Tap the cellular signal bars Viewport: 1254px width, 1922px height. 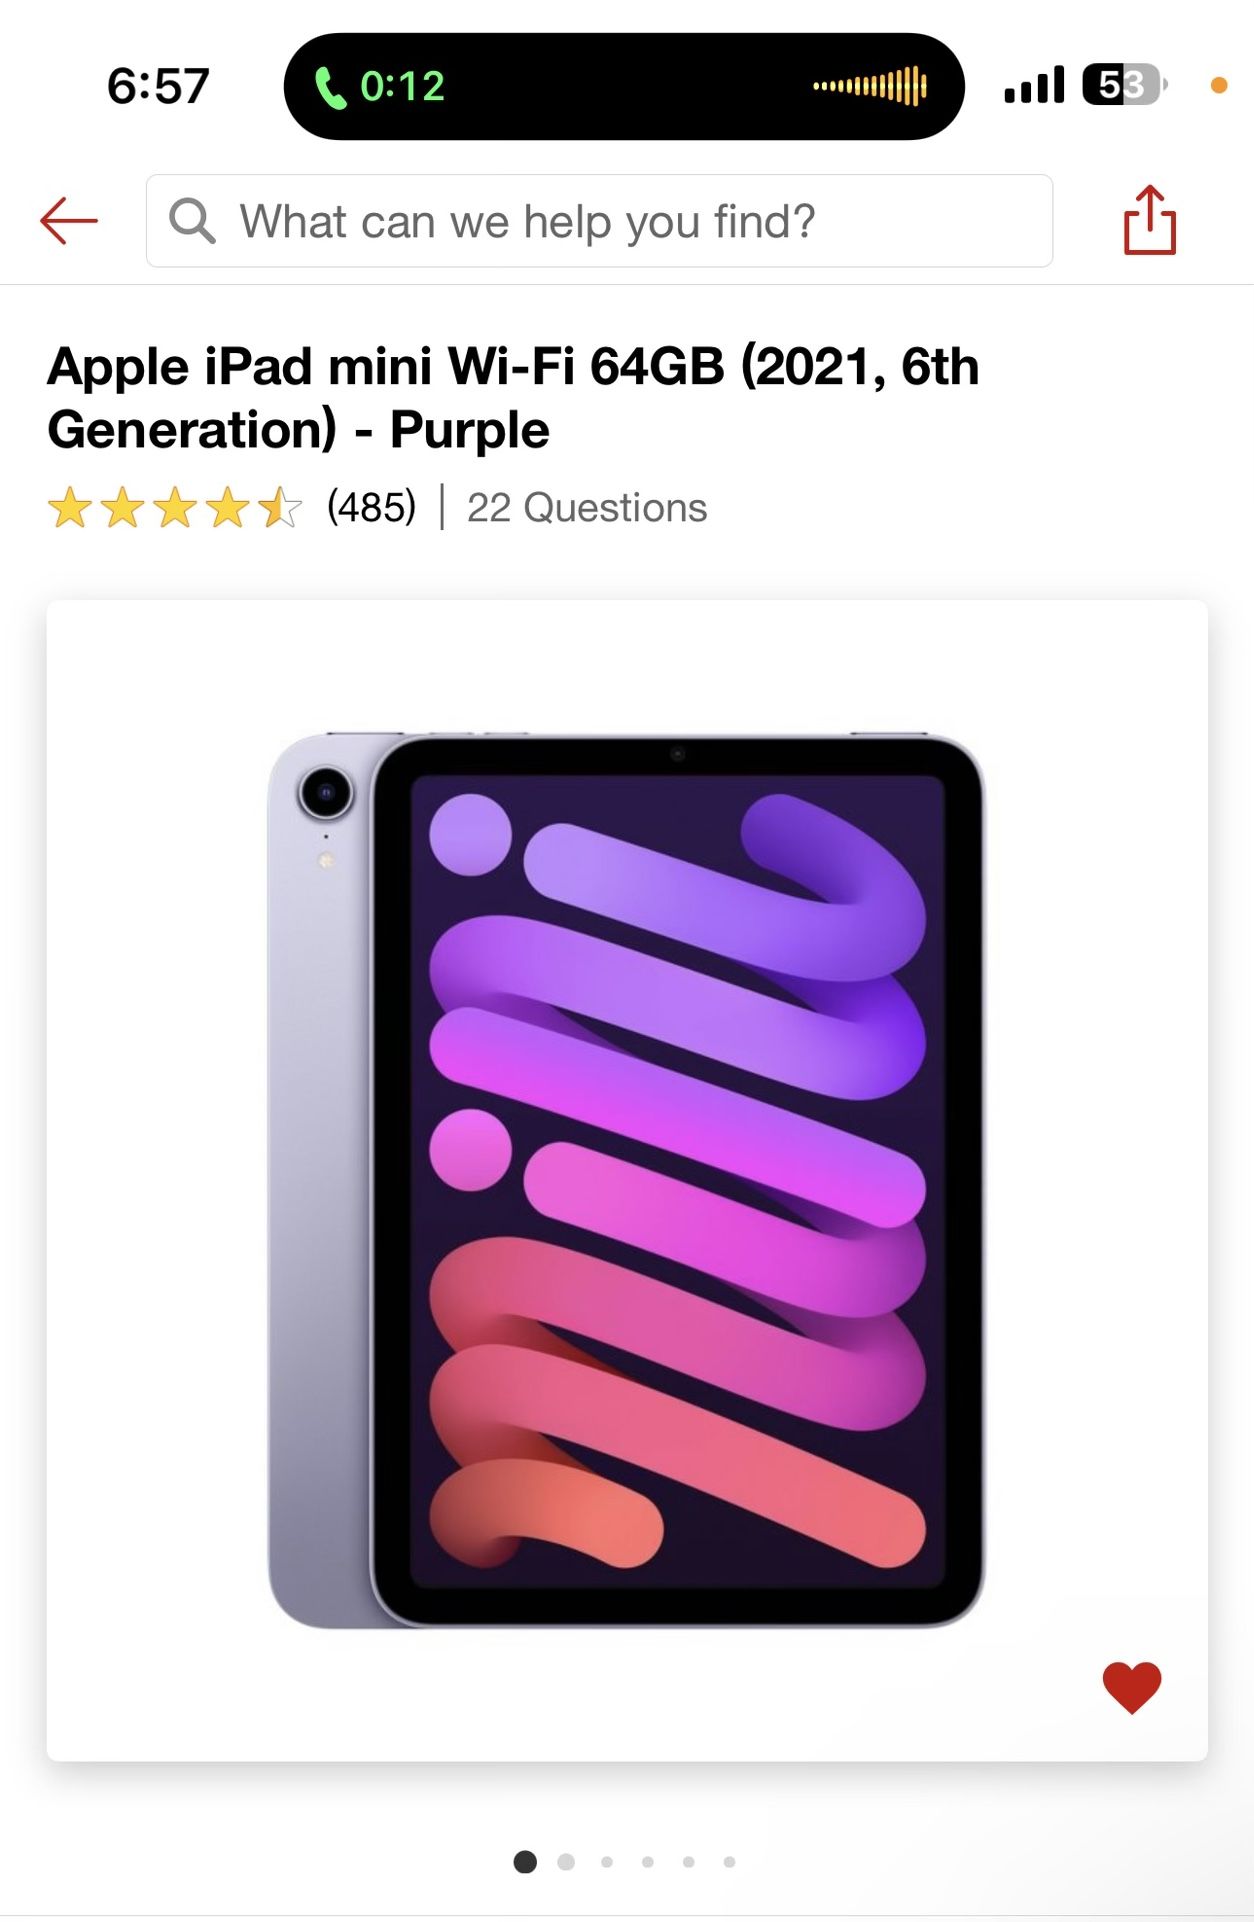(1034, 86)
